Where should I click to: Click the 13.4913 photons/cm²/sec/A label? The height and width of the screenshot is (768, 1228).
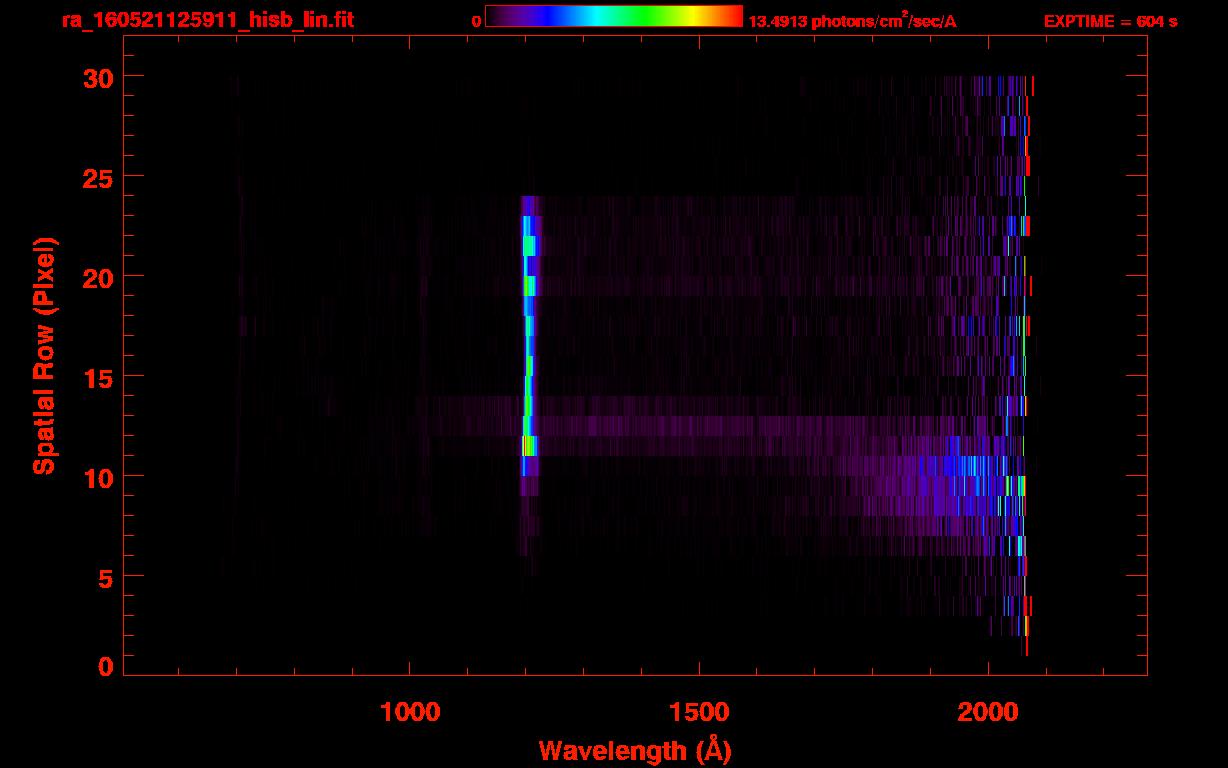(852, 20)
